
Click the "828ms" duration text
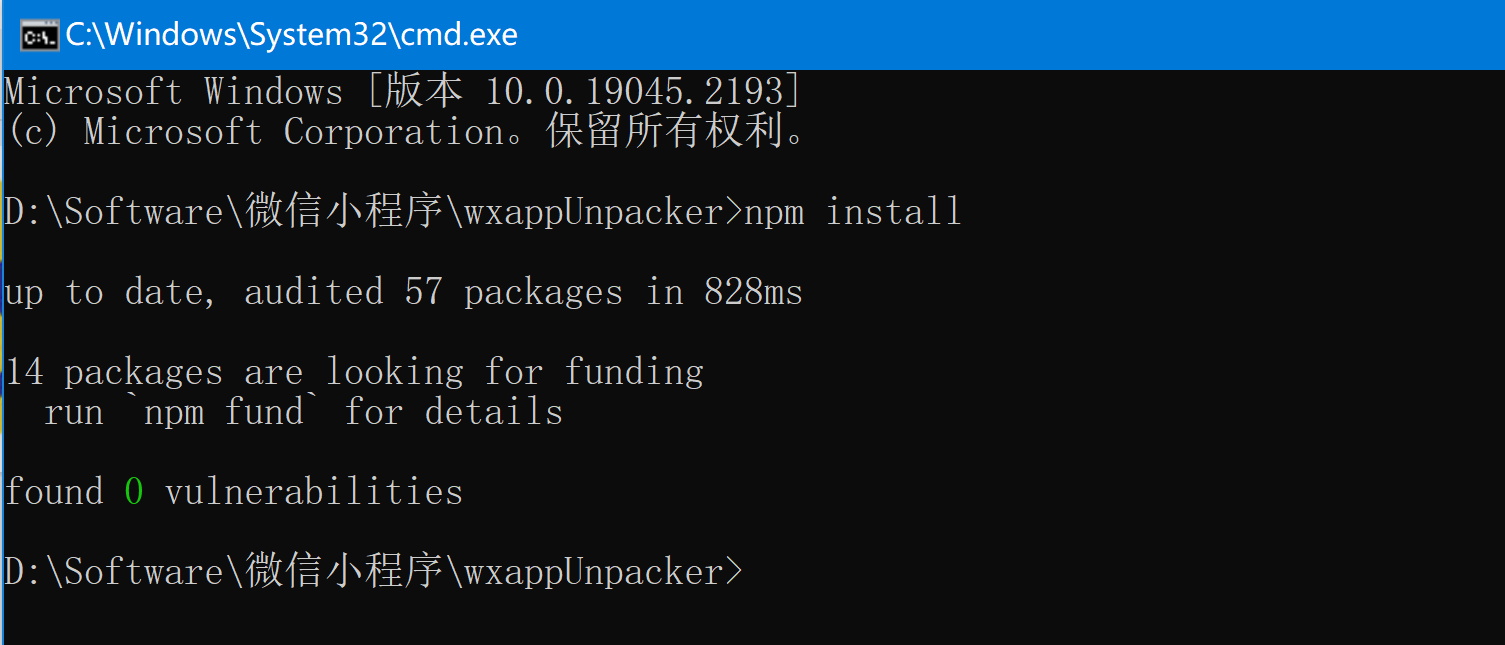click(x=753, y=292)
